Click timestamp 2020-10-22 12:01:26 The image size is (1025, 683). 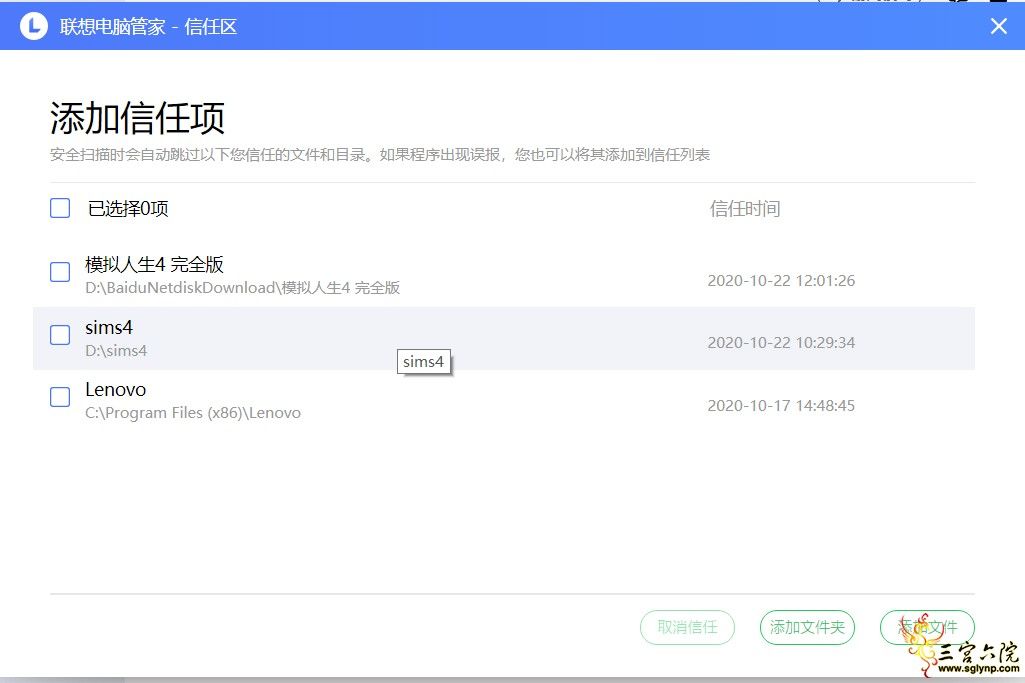pos(781,281)
